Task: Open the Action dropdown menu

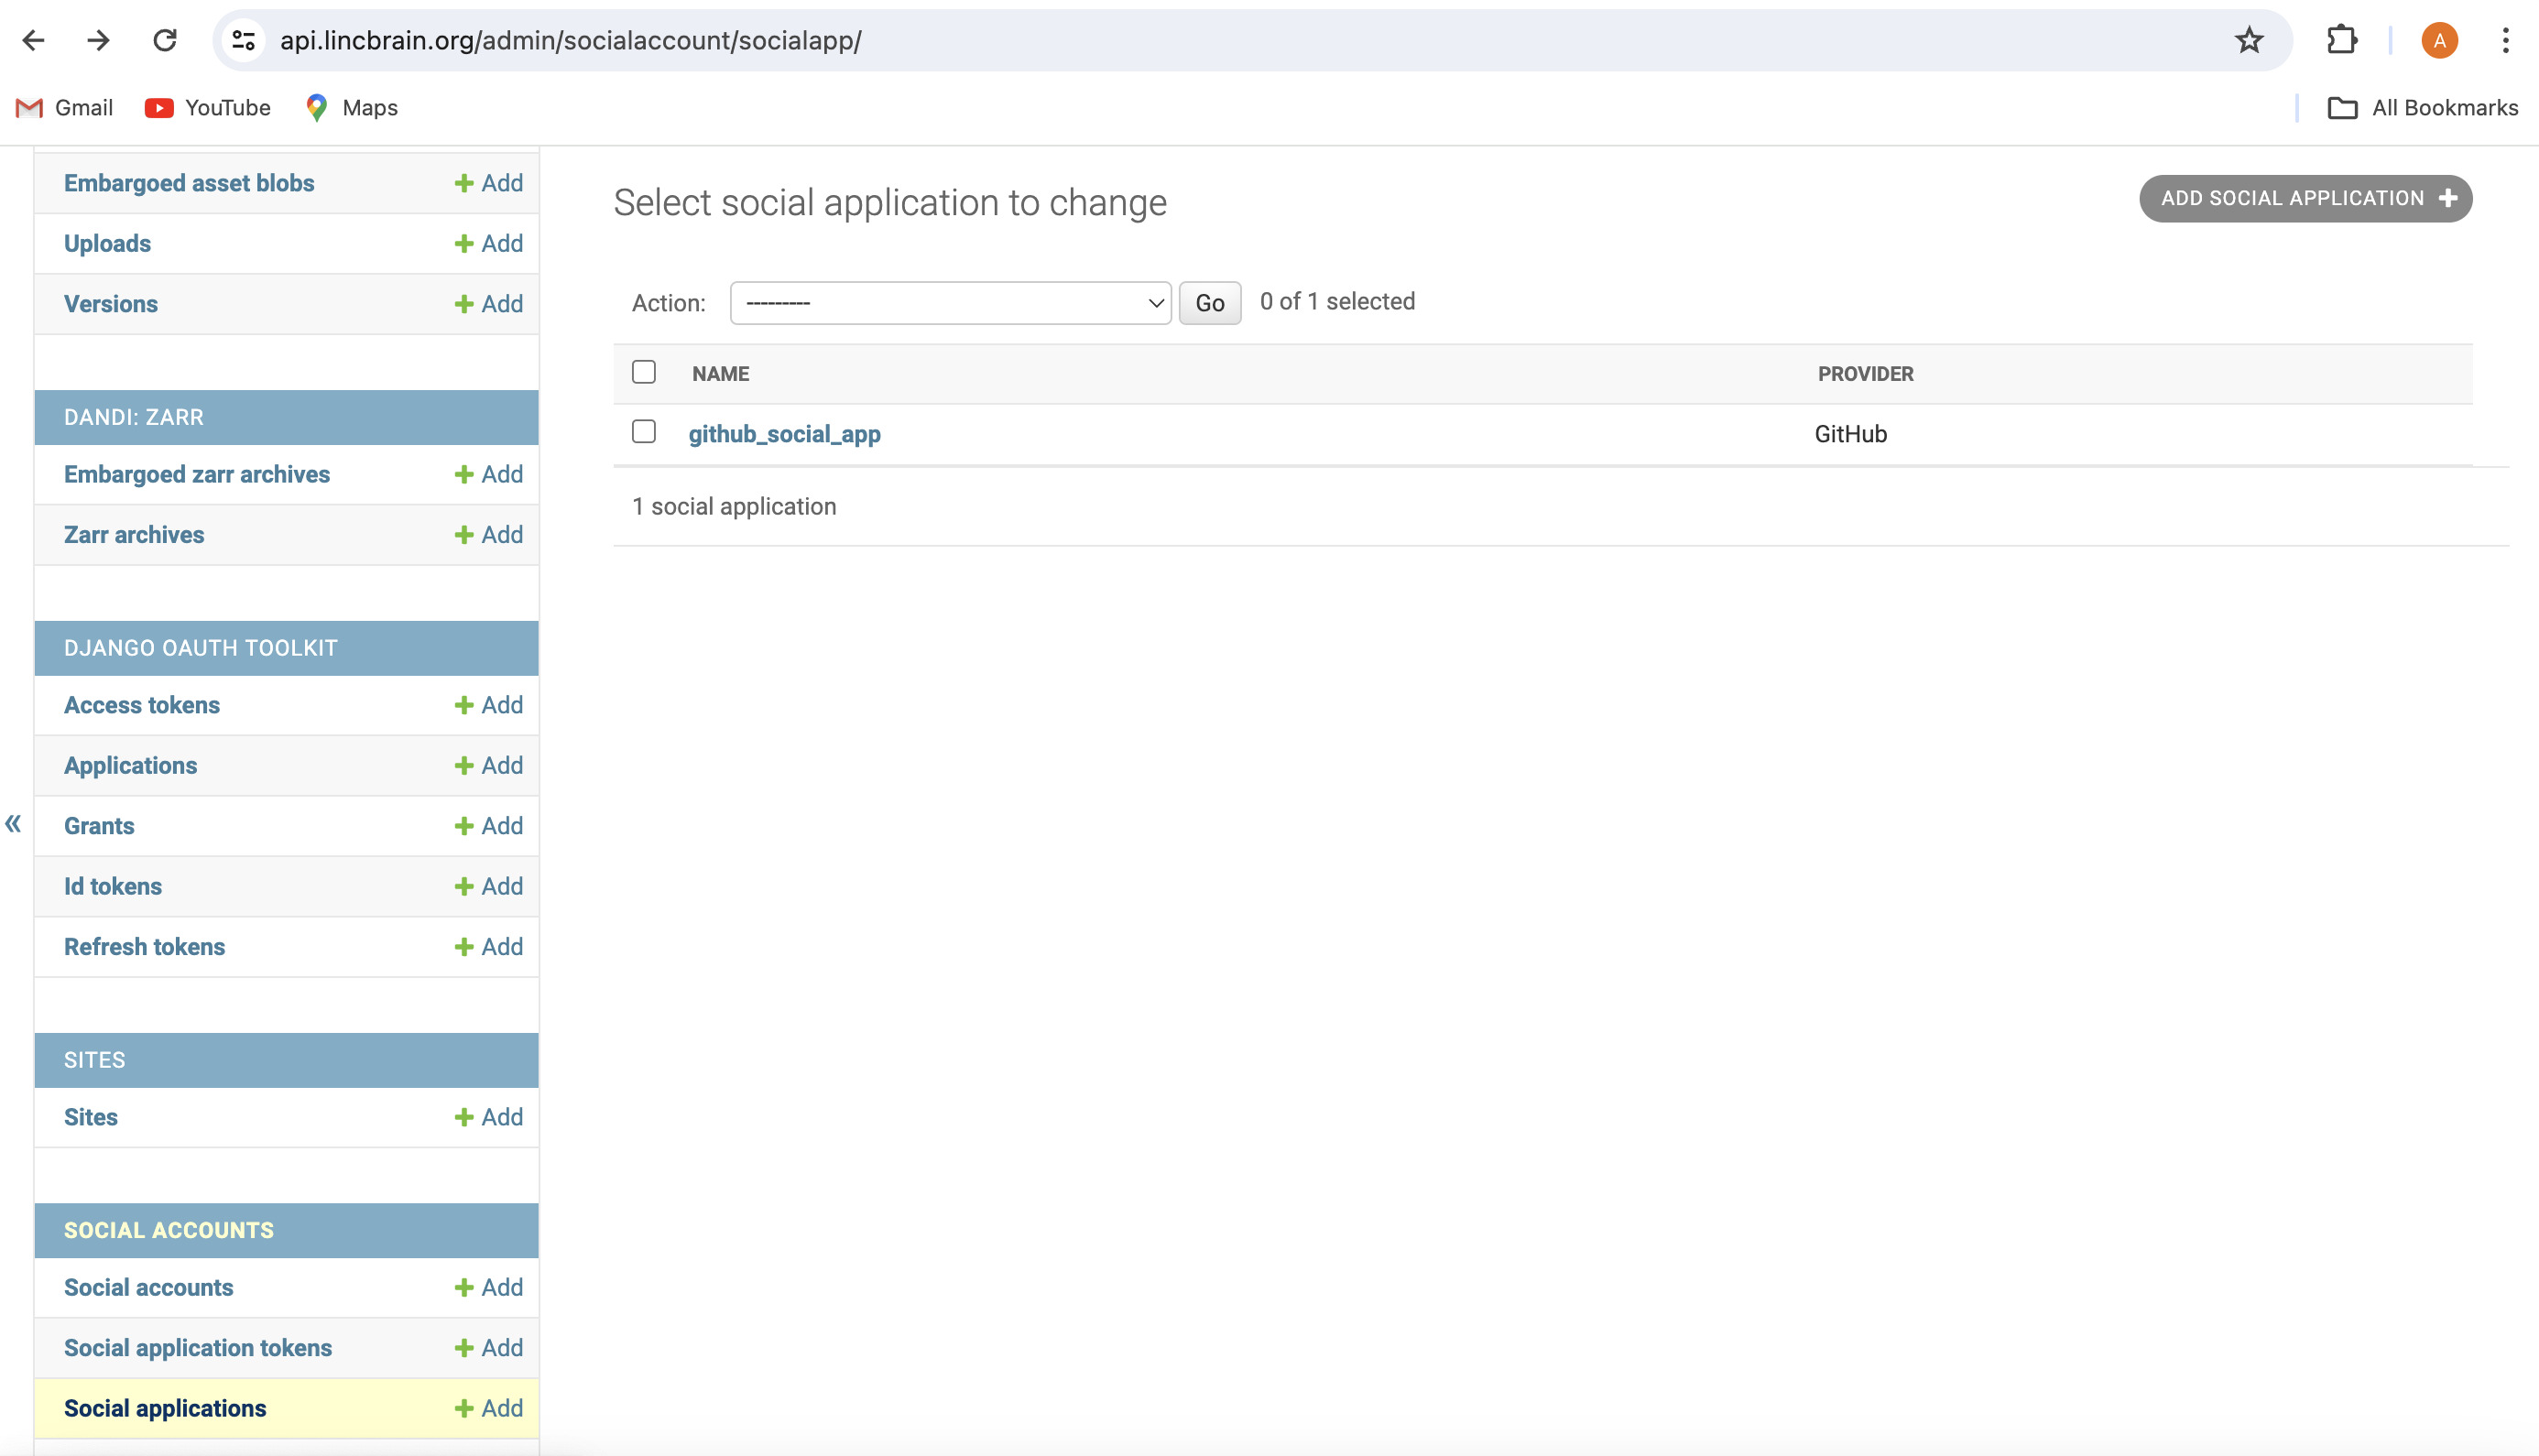Action: [x=950, y=303]
